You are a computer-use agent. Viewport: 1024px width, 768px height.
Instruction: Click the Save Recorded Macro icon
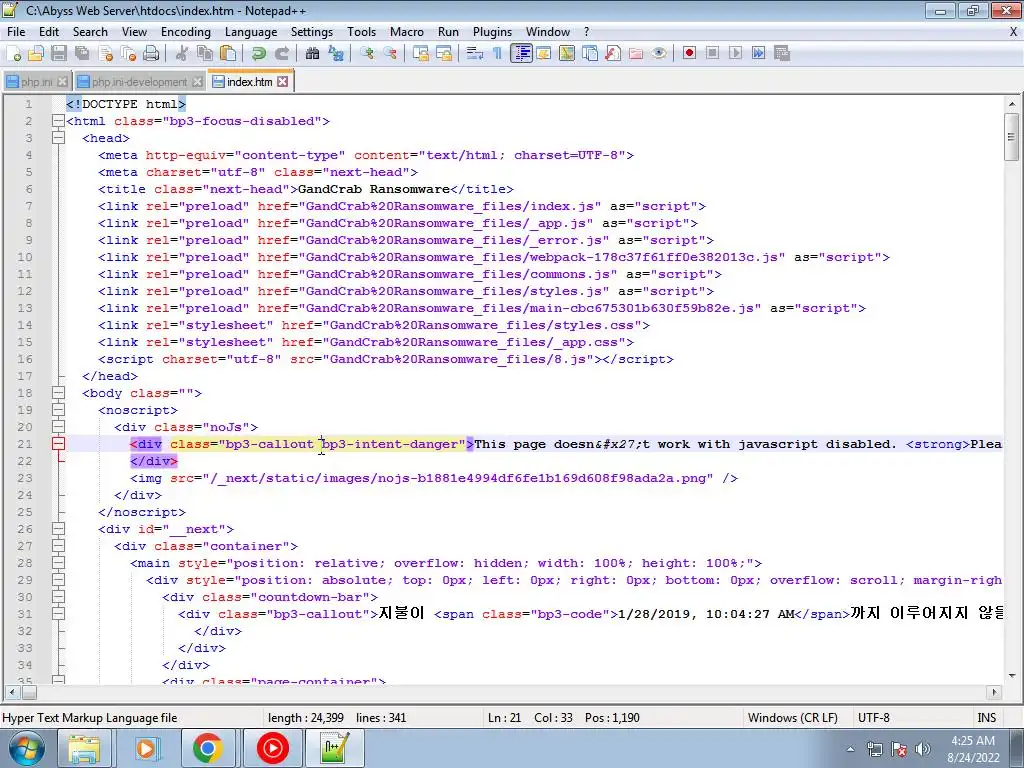(782, 53)
